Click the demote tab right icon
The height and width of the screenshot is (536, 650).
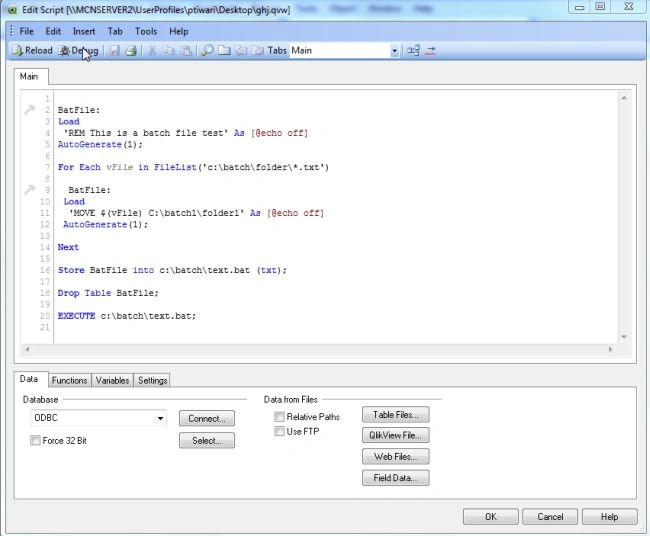[x=258, y=51]
